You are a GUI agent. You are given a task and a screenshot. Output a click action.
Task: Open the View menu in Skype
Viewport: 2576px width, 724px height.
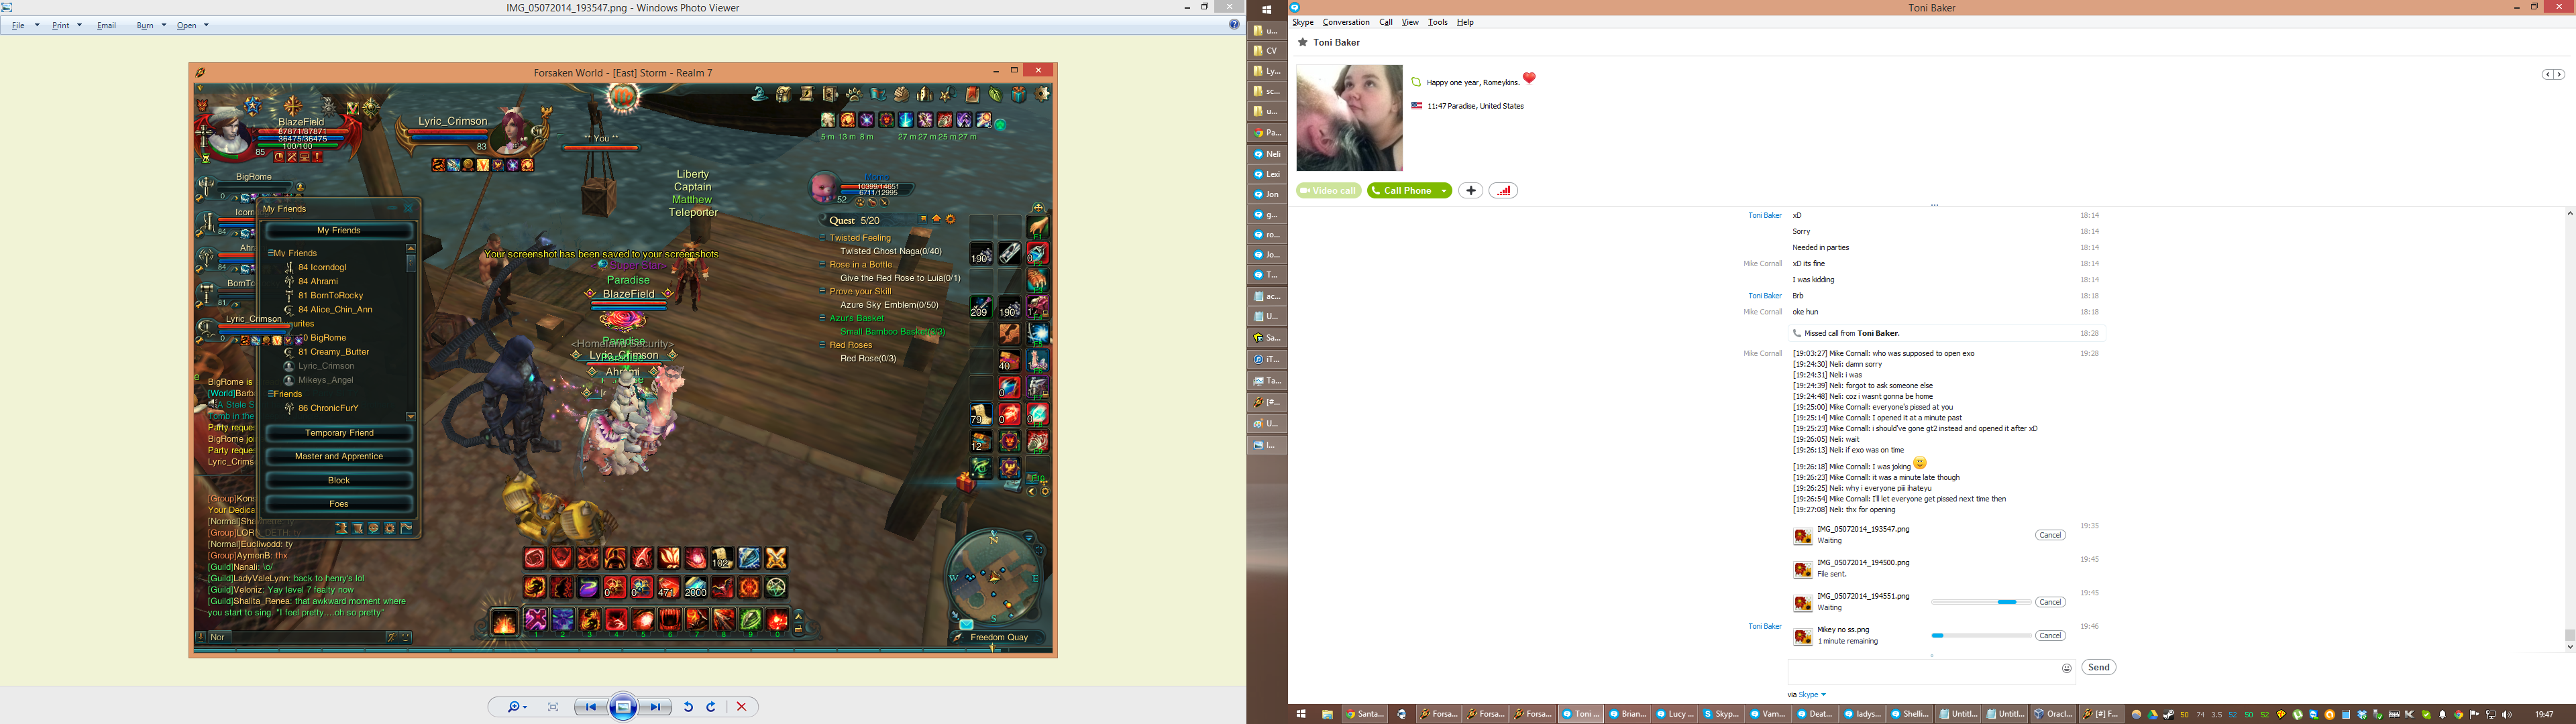point(1410,22)
